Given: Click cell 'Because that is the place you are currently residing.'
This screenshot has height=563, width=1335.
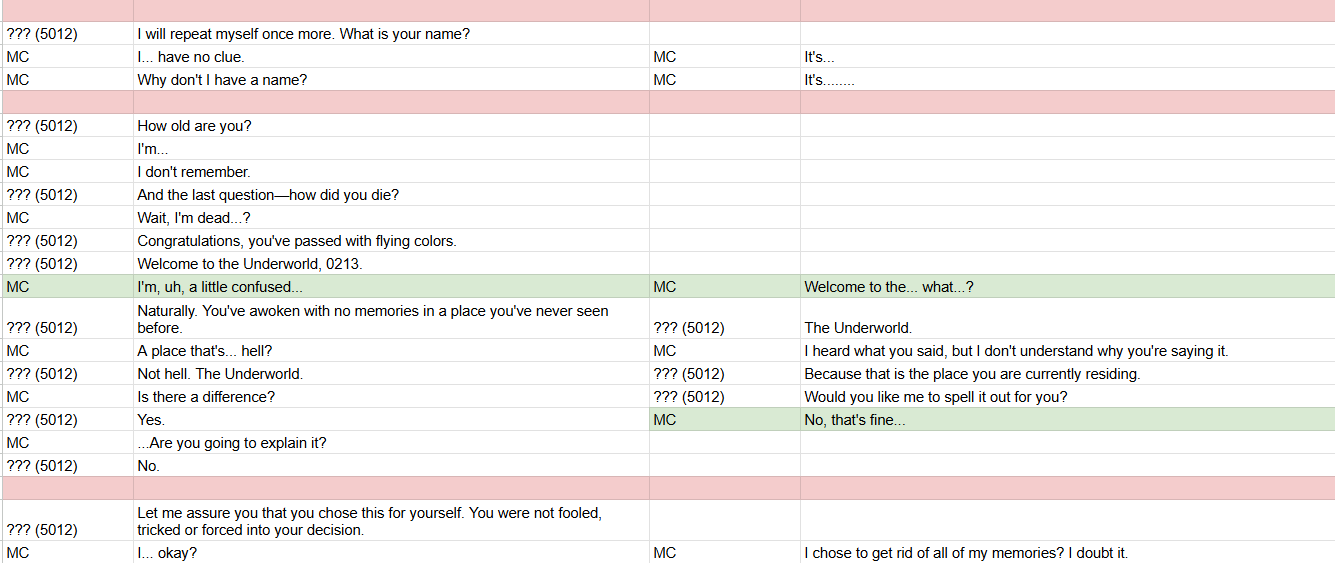Looking at the screenshot, I should [1067, 374].
